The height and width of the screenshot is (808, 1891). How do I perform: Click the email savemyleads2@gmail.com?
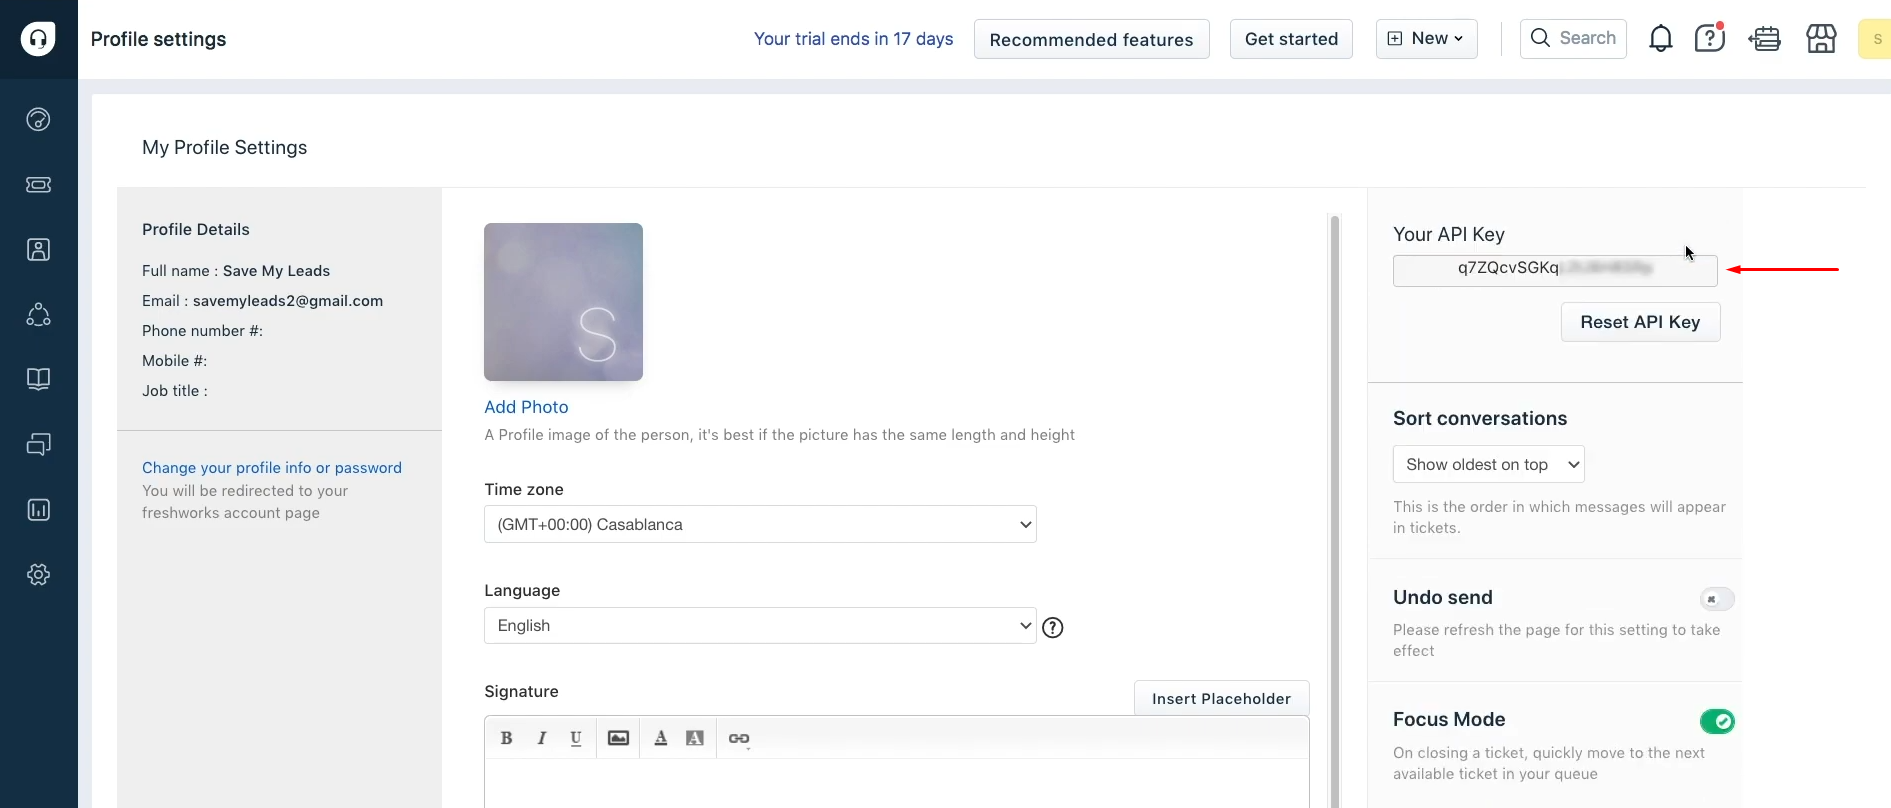pyautogui.click(x=288, y=301)
